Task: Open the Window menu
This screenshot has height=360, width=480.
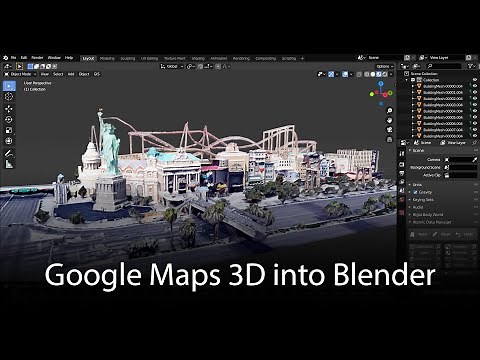Action: [54, 58]
